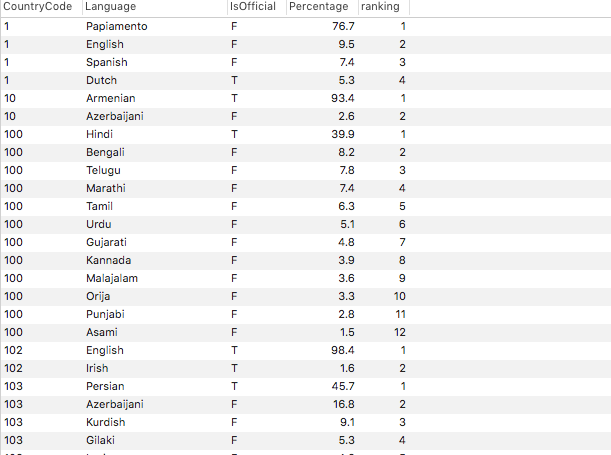Viewport: 611px width, 455px height.
Task: Select the Persian language cell
Action: coord(105,386)
